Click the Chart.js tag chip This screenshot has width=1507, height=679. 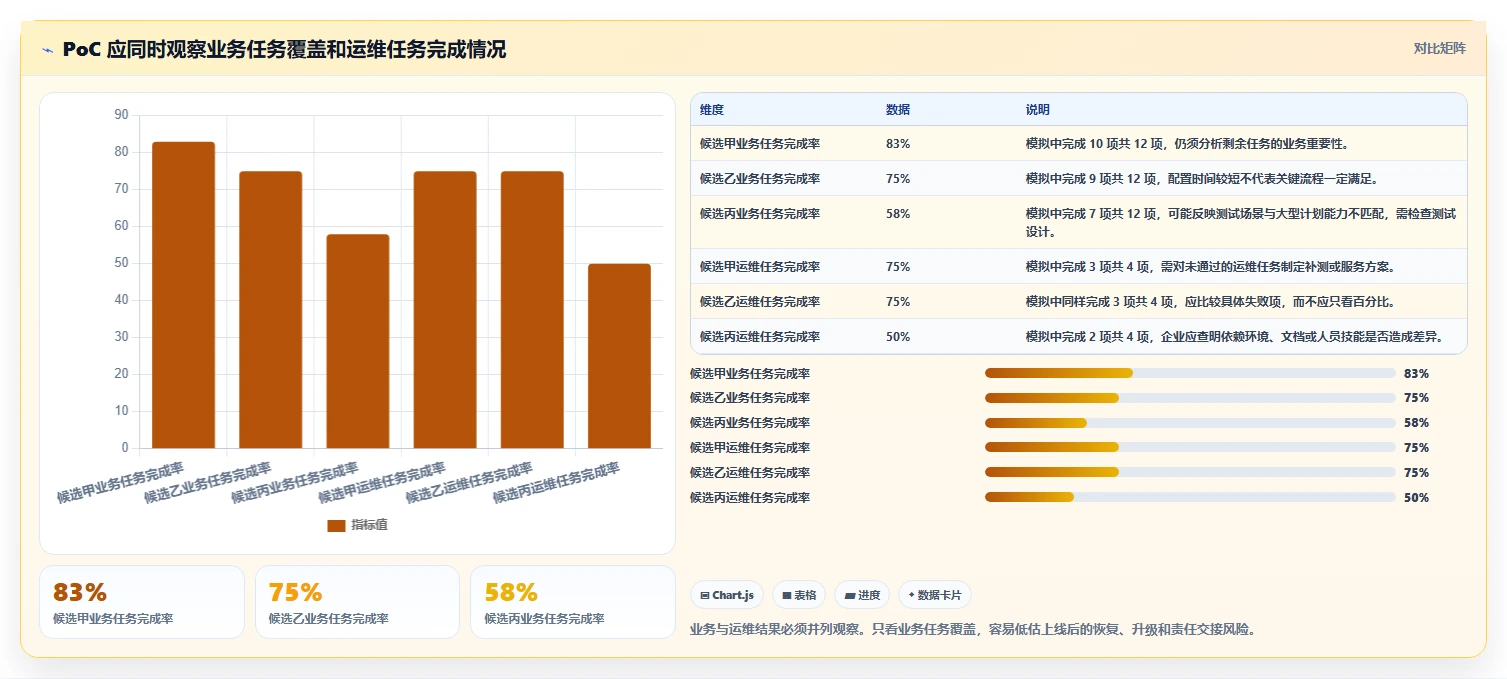click(x=727, y=595)
